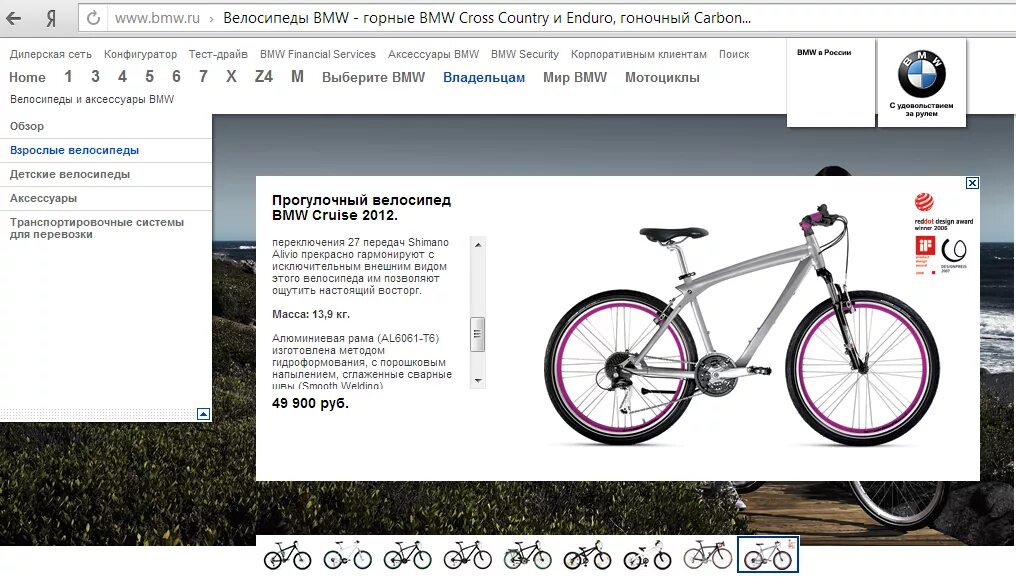Open Выберите BMW menu
The width and height of the screenshot is (1016, 579).
point(373,78)
